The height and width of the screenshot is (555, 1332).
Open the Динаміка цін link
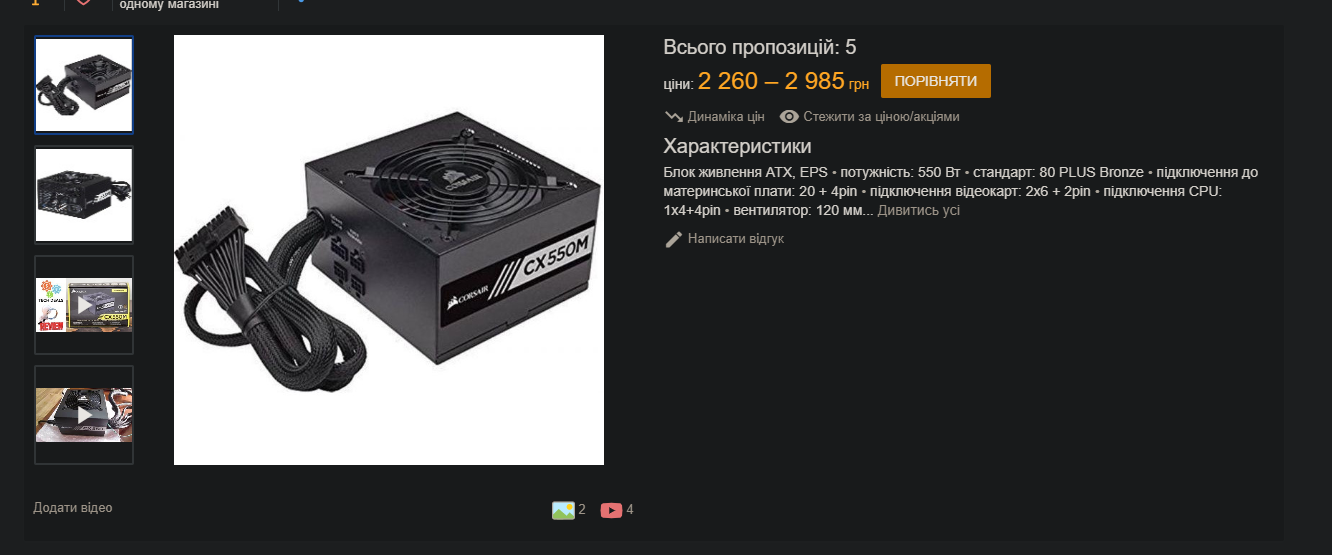pyautogui.click(x=726, y=117)
